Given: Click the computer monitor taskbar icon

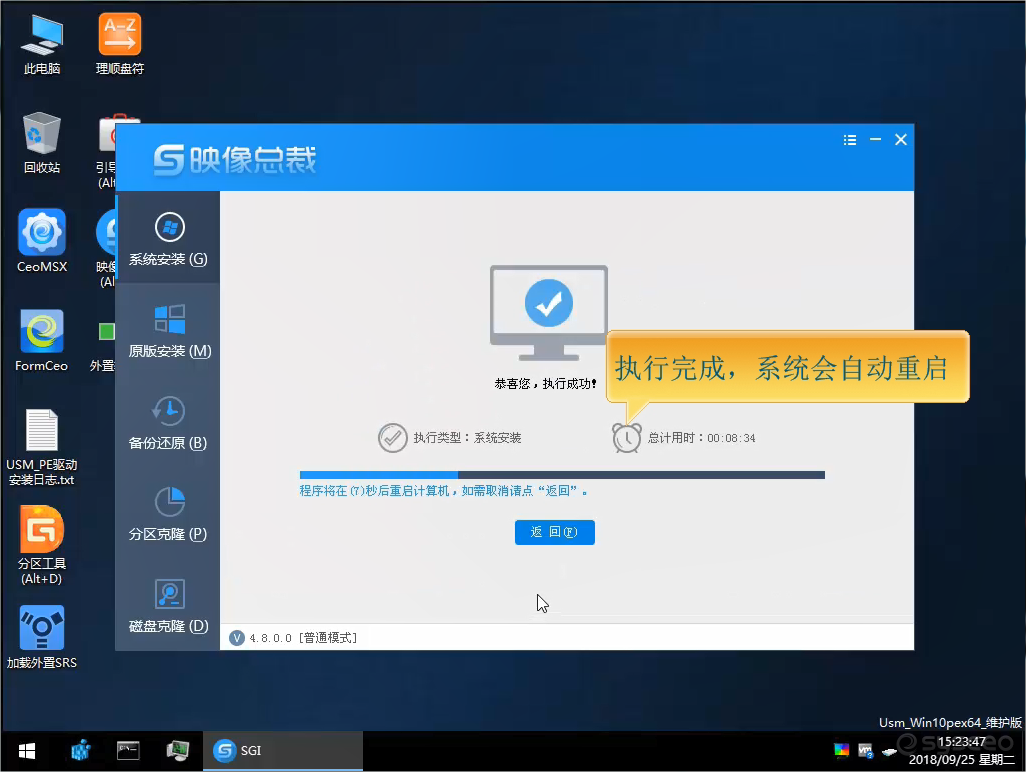Looking at the screenshot, I should [x=177, y=750].
